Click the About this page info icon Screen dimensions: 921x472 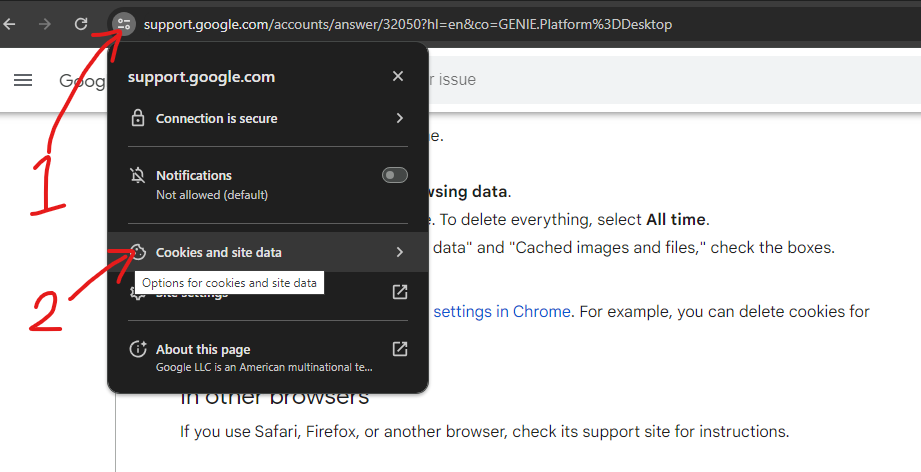pos(137,349)
